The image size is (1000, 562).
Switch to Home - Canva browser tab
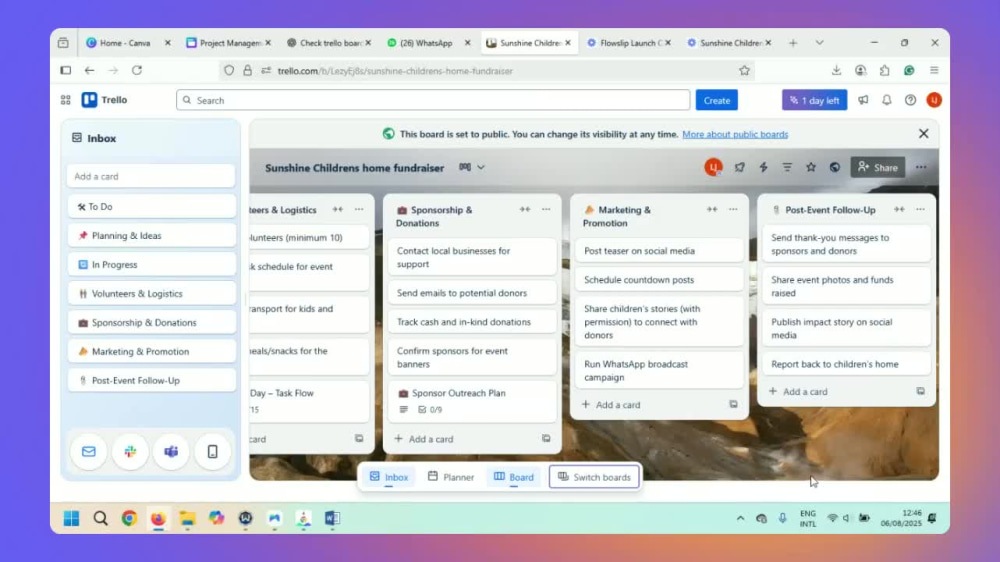point(125,43)
